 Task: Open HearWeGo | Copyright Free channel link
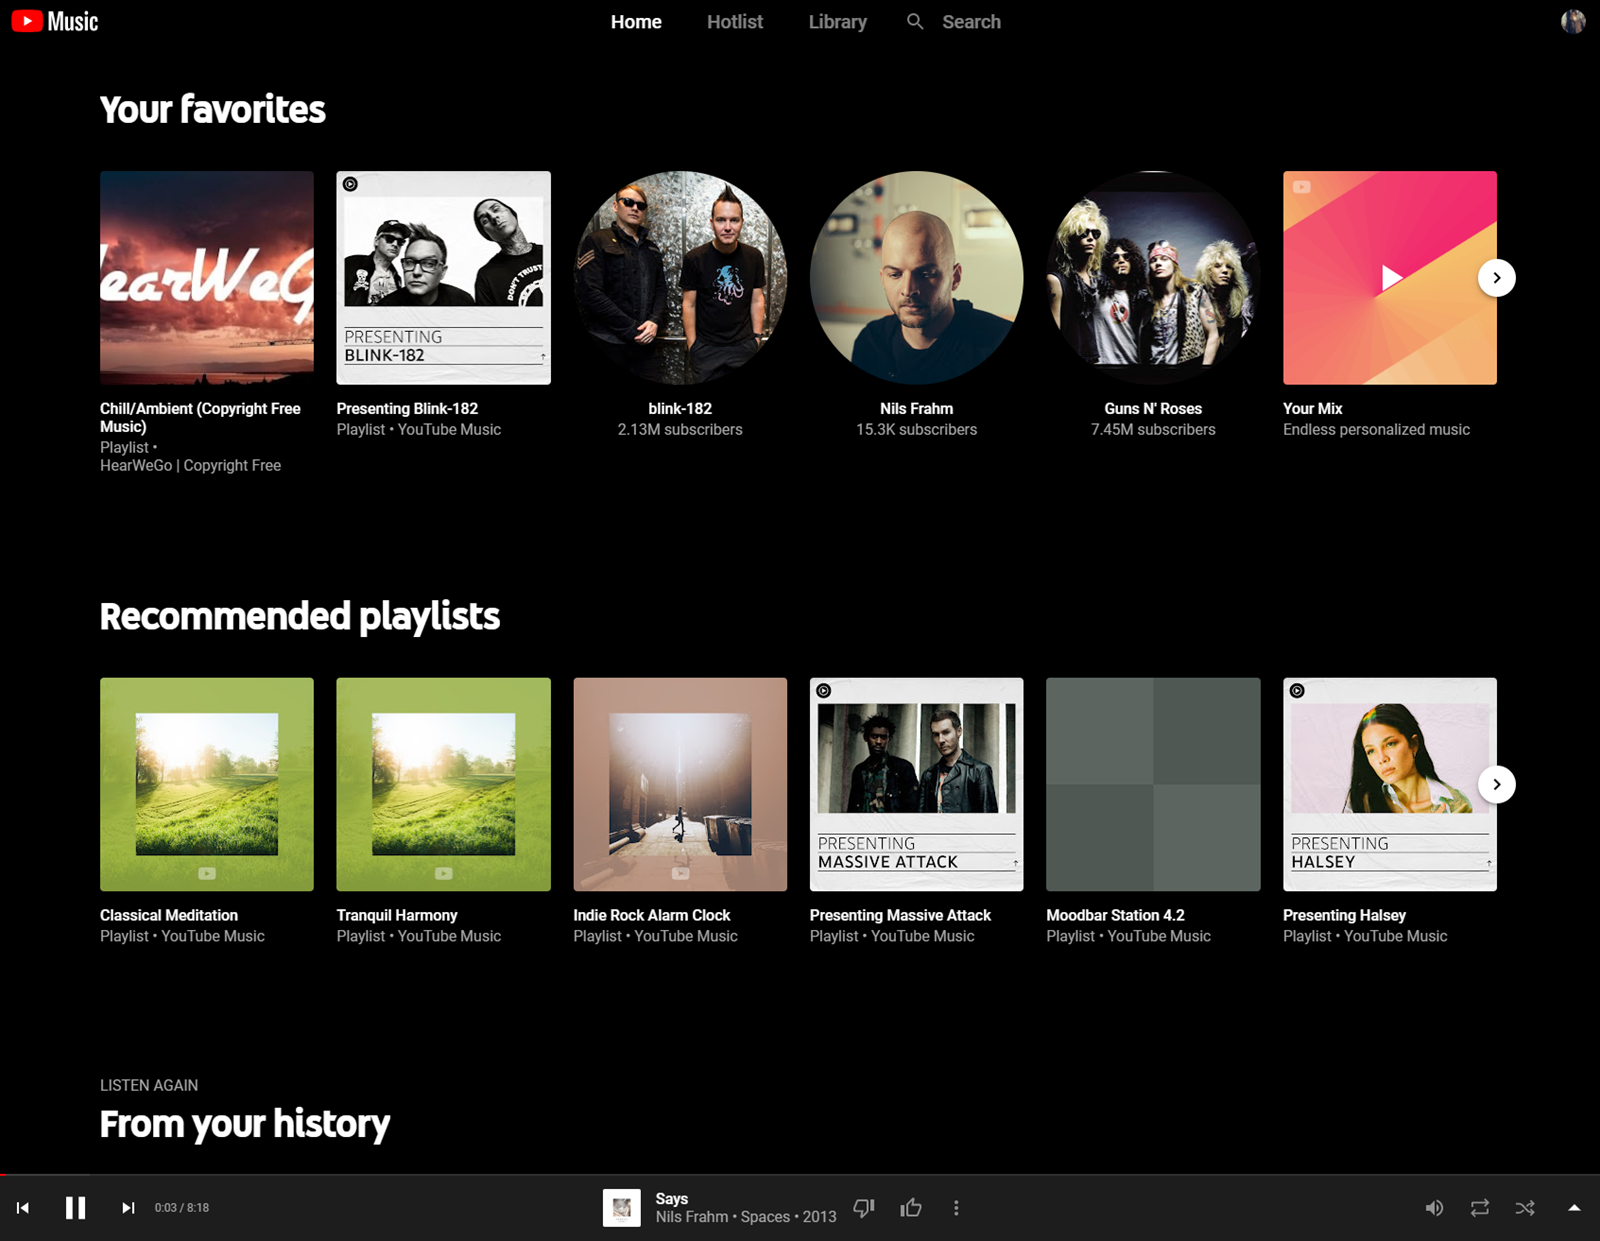pos(190,466)
